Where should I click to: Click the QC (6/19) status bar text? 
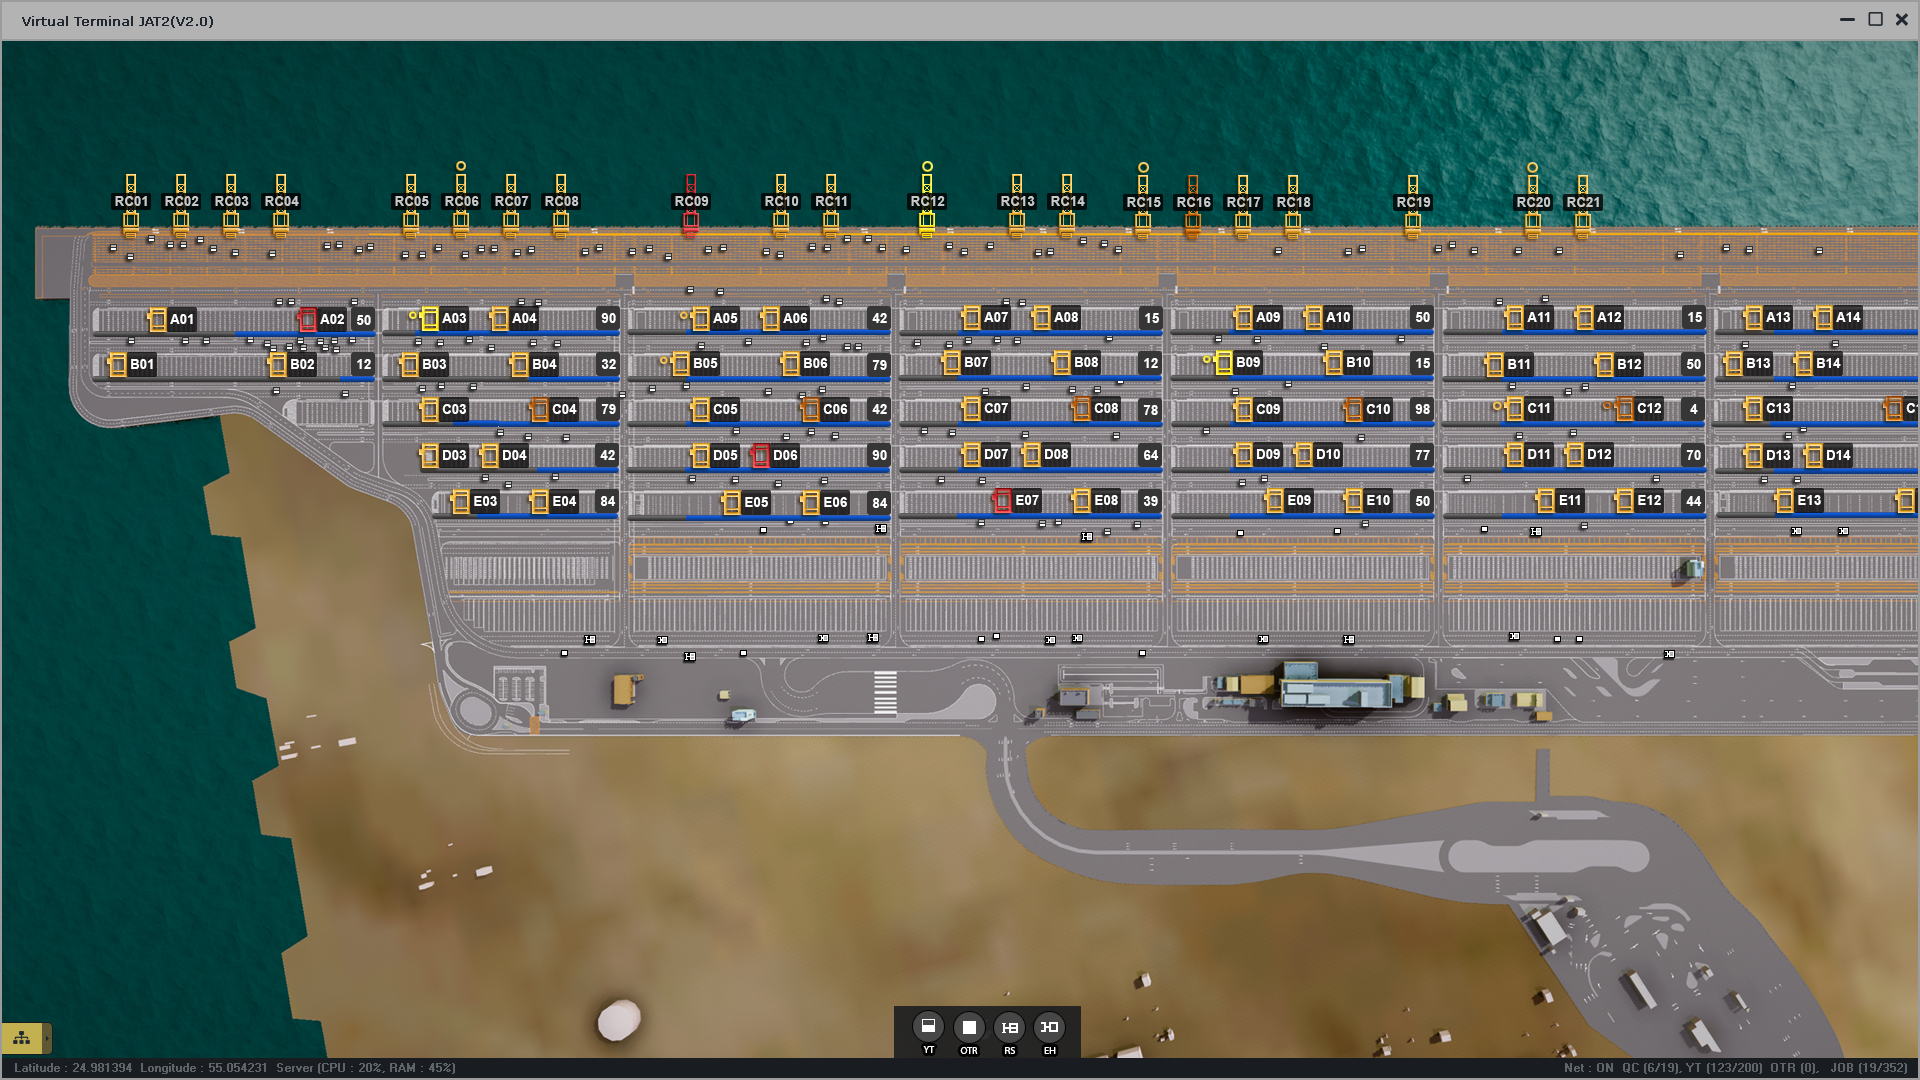(x=1651, y=1068)
